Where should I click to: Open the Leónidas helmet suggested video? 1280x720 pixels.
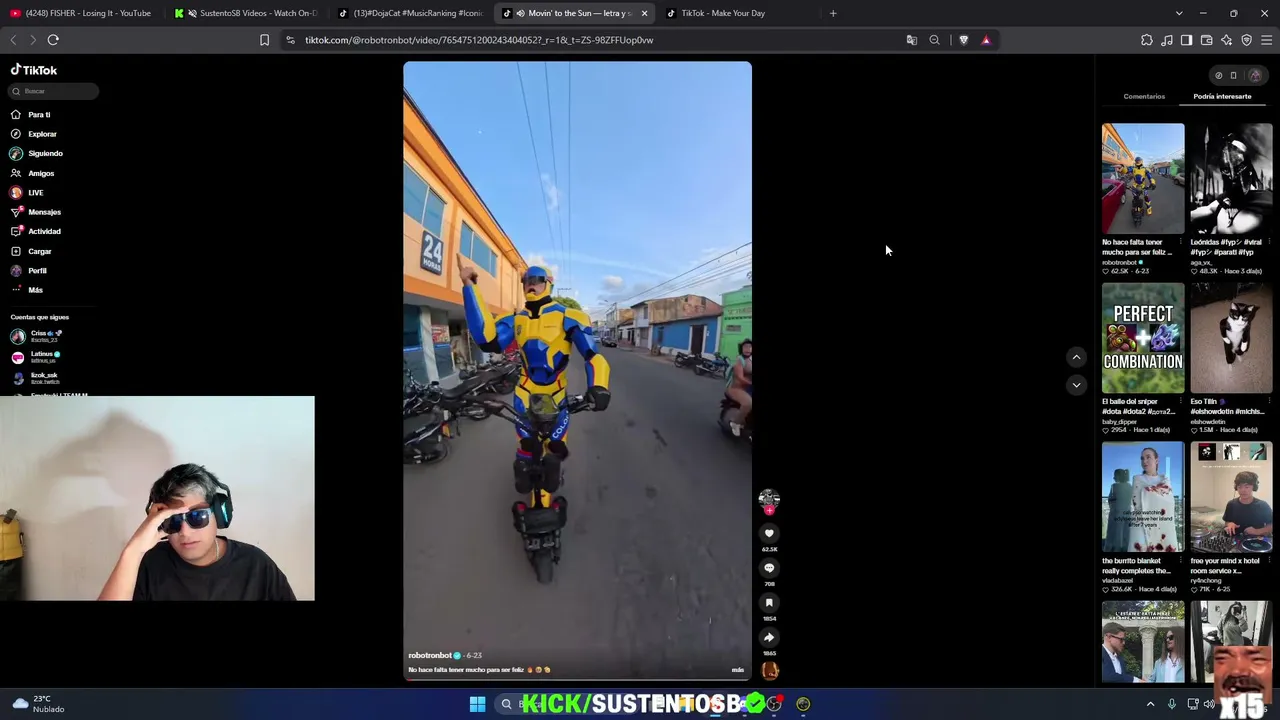pos(1231,179)
